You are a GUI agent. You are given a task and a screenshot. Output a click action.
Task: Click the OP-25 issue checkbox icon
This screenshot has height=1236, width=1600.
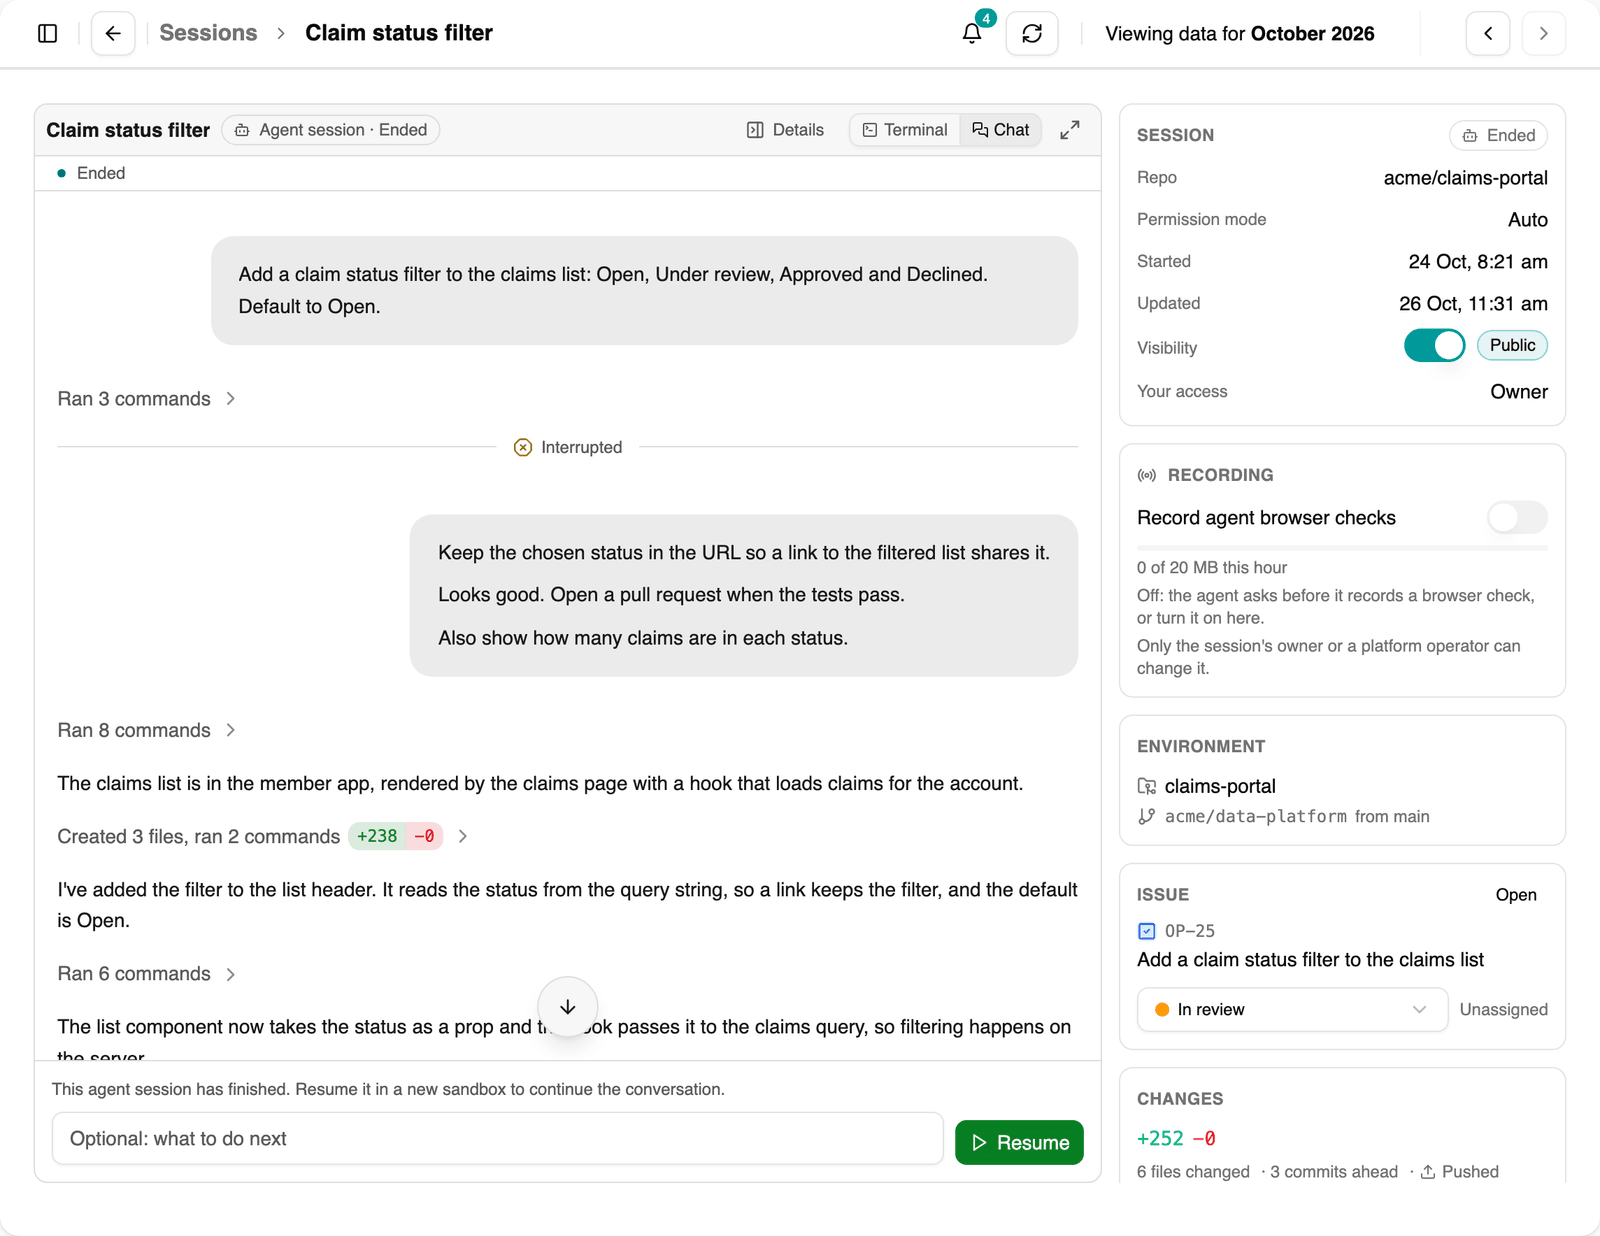pos(1147,931)
